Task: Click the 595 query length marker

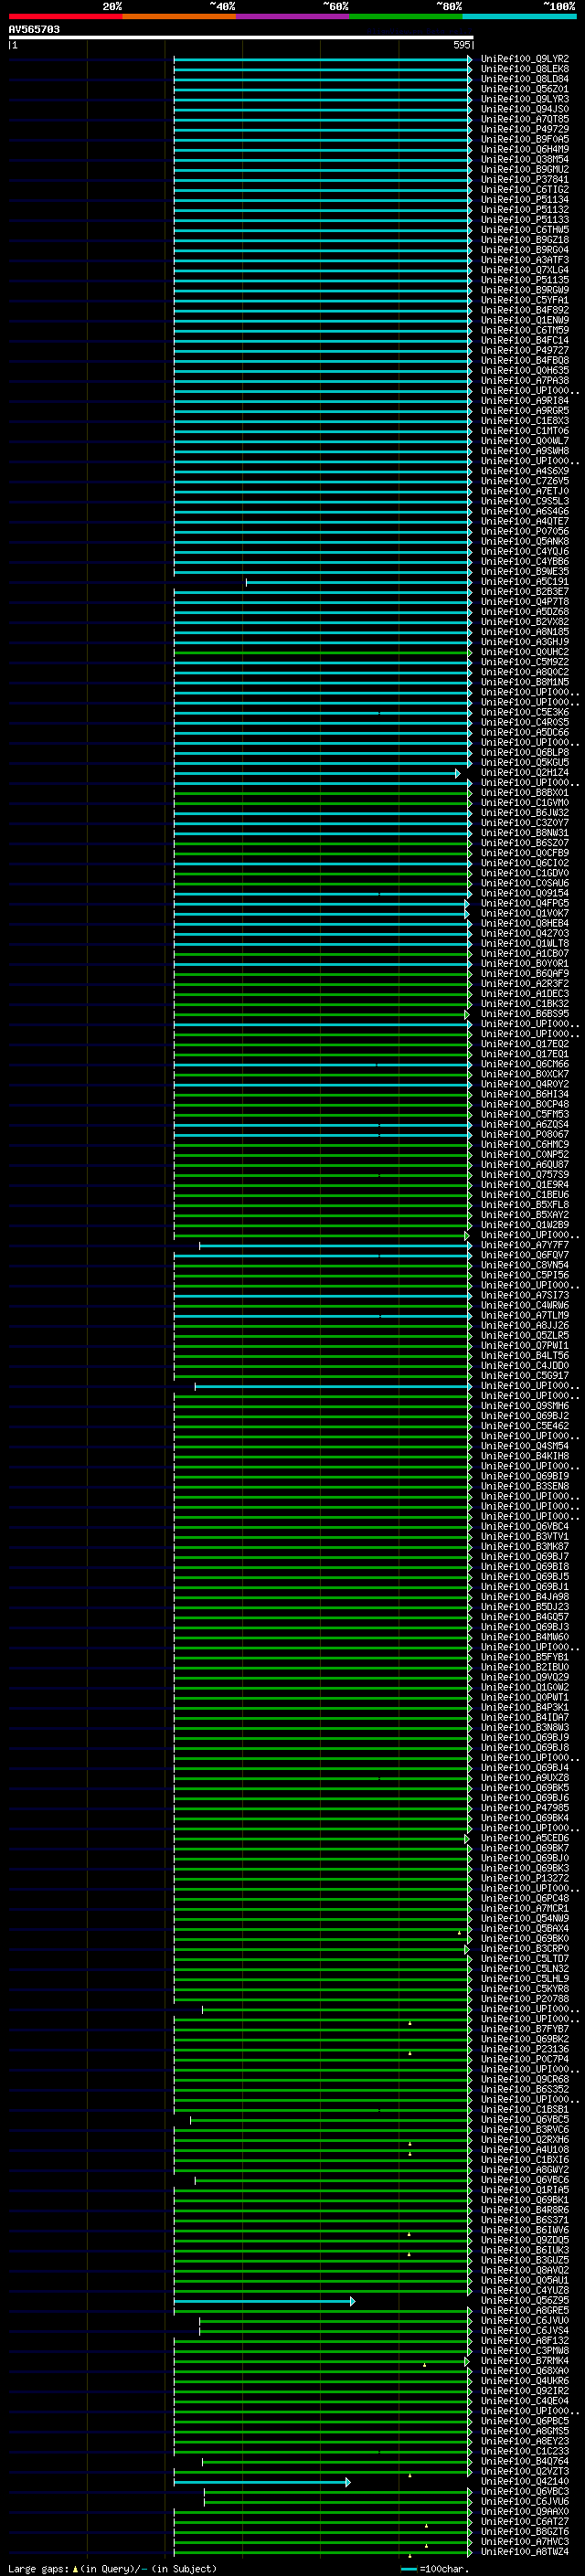Action: click(x=461, y=45)
